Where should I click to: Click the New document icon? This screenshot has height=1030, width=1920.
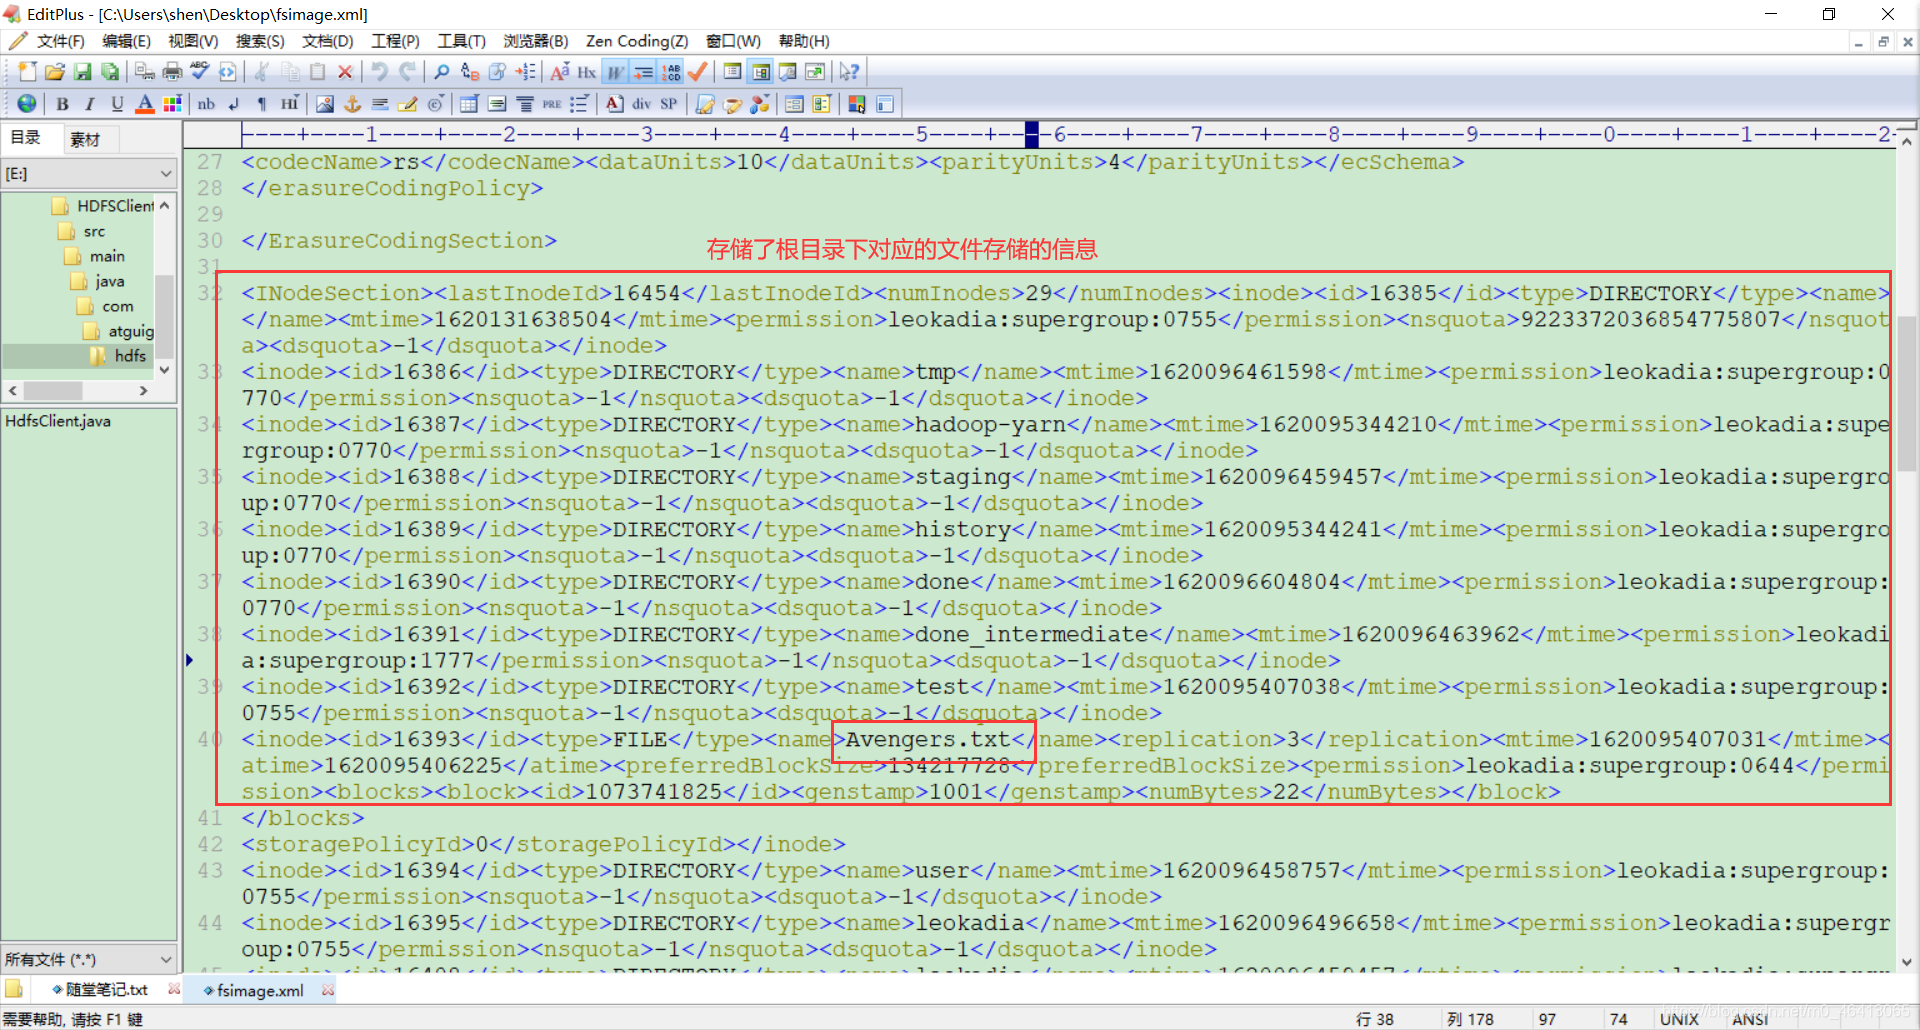click(27, 71)
